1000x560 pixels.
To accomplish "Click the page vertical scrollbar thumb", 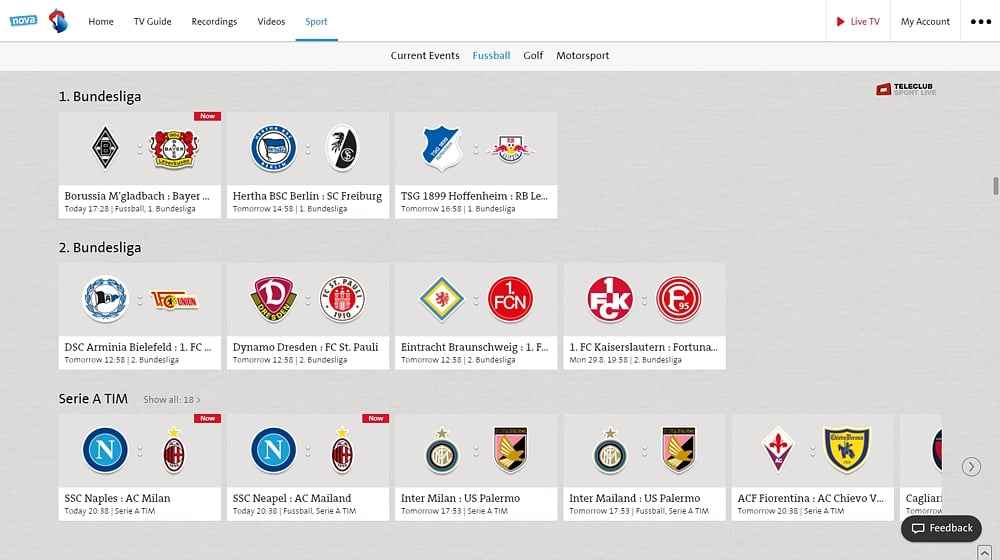I will [x=995, y=186].
